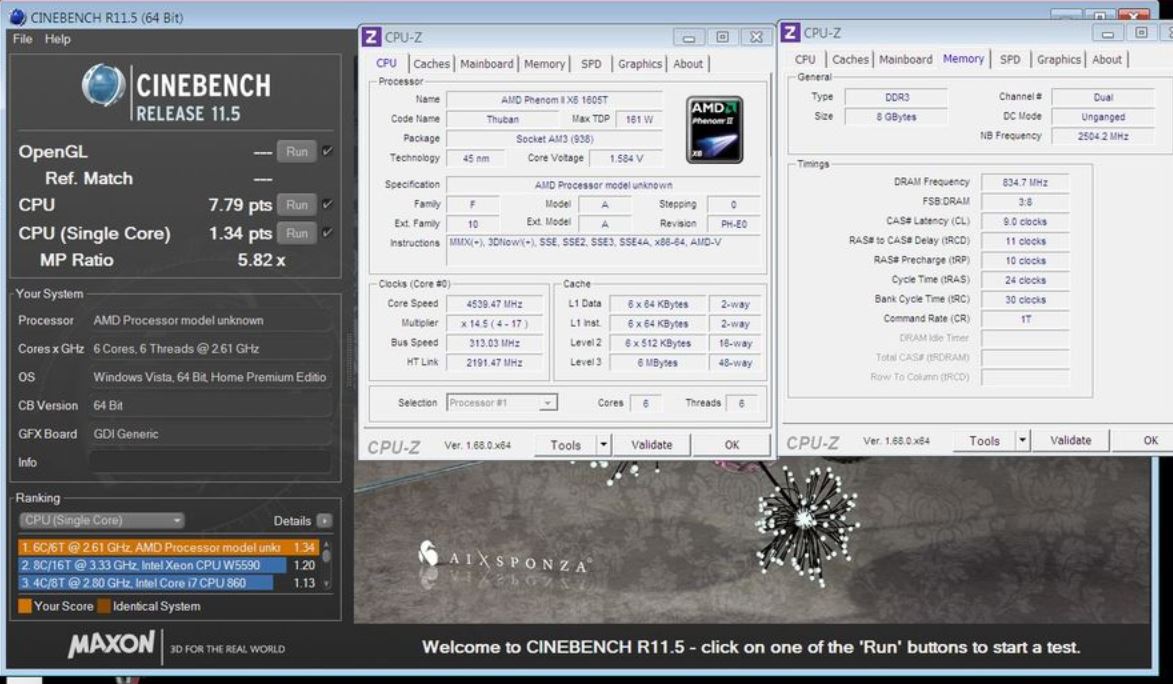Screen dimensions: 1173x684
Task: Toggle the OpenGL test checkbox
Action: click(x=327, y=151)
